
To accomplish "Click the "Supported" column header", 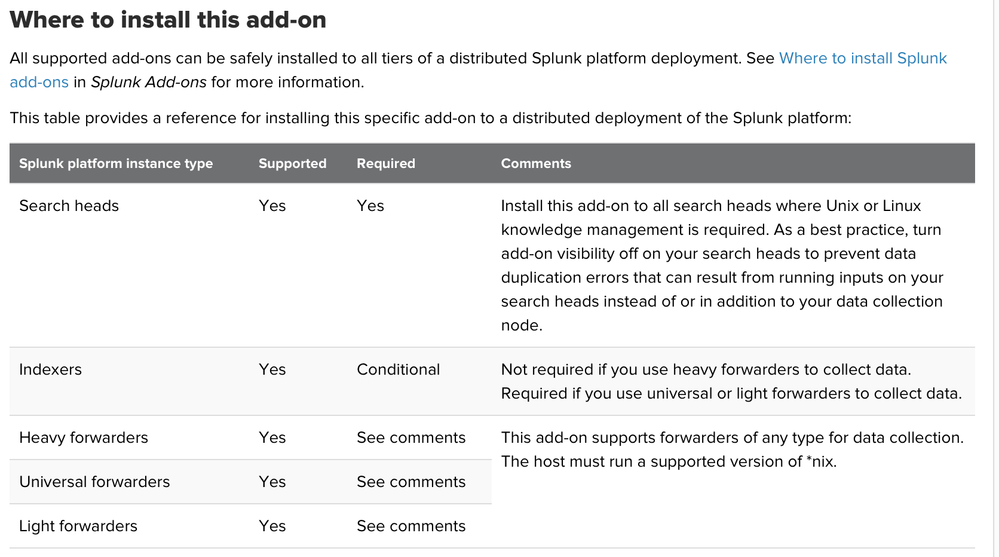I will tap(292, 163).
